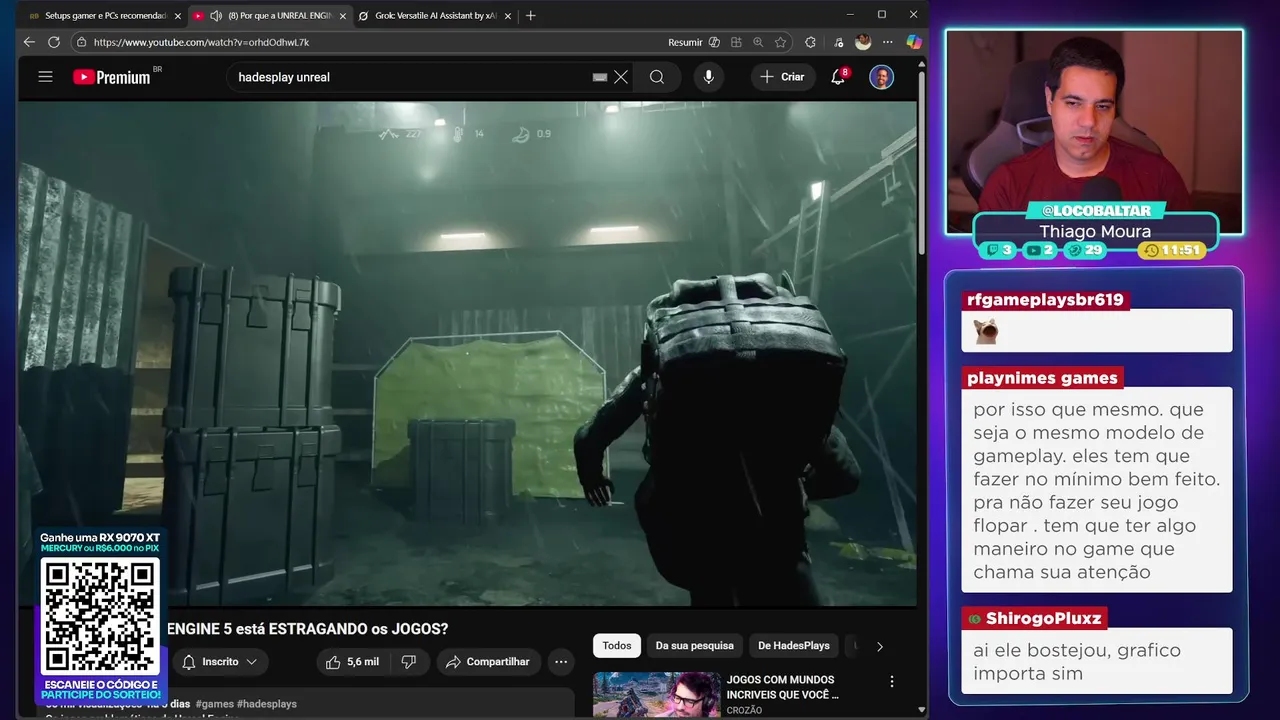1280x720 pixels.
Task: Click the #hadesplays hashtag link
Action: click(267, 704)
